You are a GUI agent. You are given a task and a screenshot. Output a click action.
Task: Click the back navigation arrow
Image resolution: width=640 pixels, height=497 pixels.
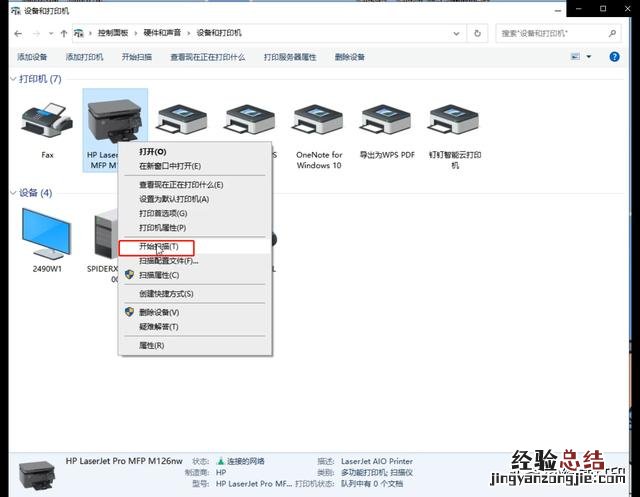point(18,33)
